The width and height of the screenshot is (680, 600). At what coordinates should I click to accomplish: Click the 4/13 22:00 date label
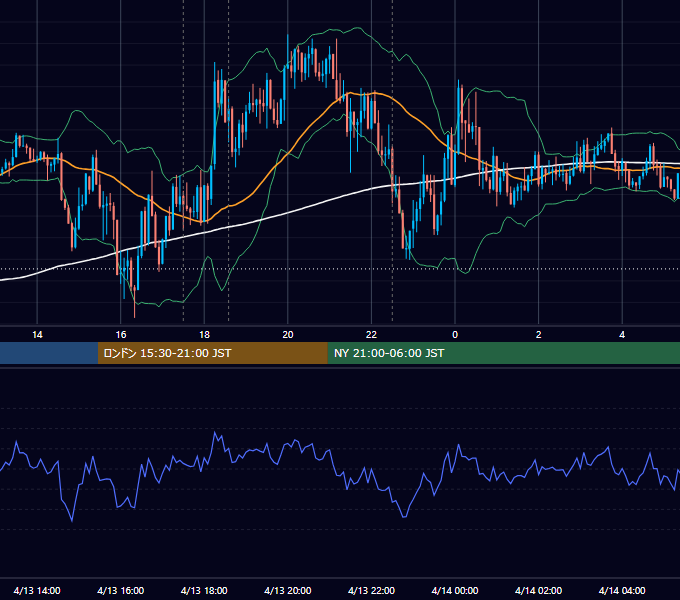click(x=371, y=590)
